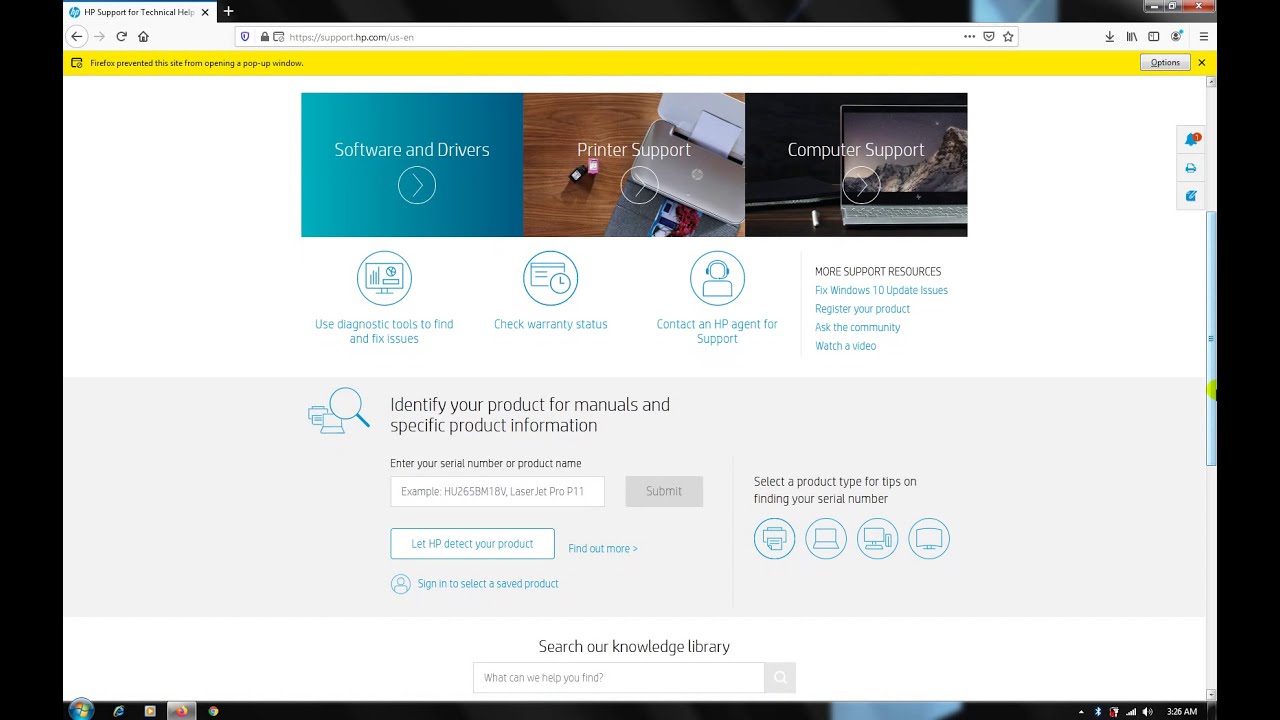Open a new browser tab
This screenshot has height=720, width=1280.
pyautogui.click(x=228, y=11)
